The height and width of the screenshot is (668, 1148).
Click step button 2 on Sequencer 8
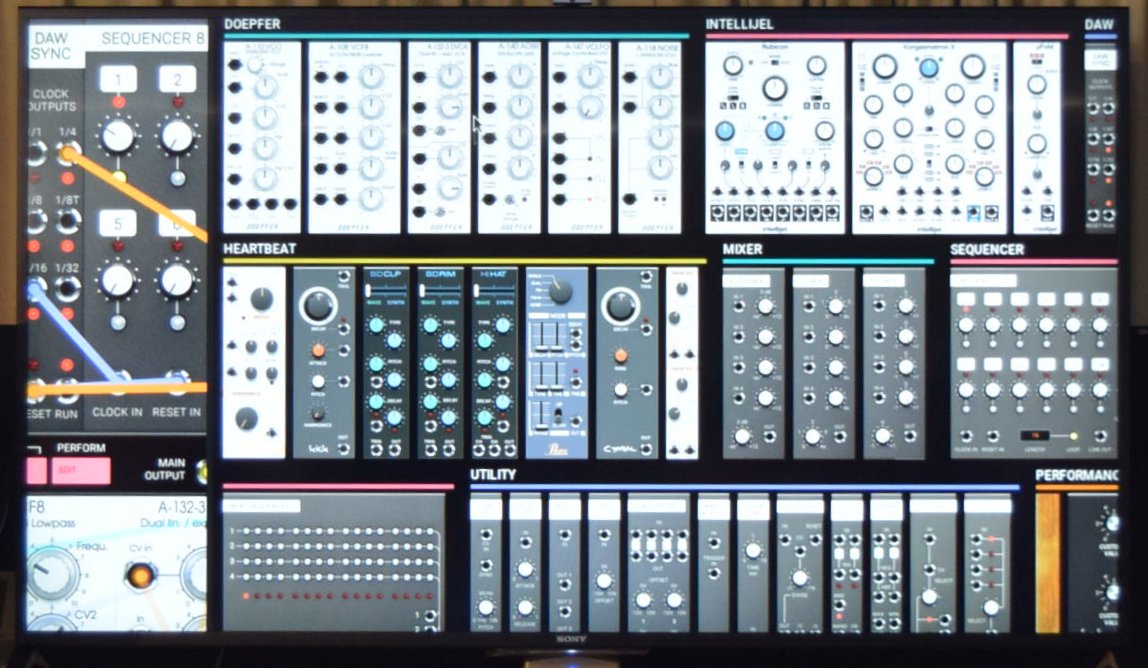coord(177,79)
